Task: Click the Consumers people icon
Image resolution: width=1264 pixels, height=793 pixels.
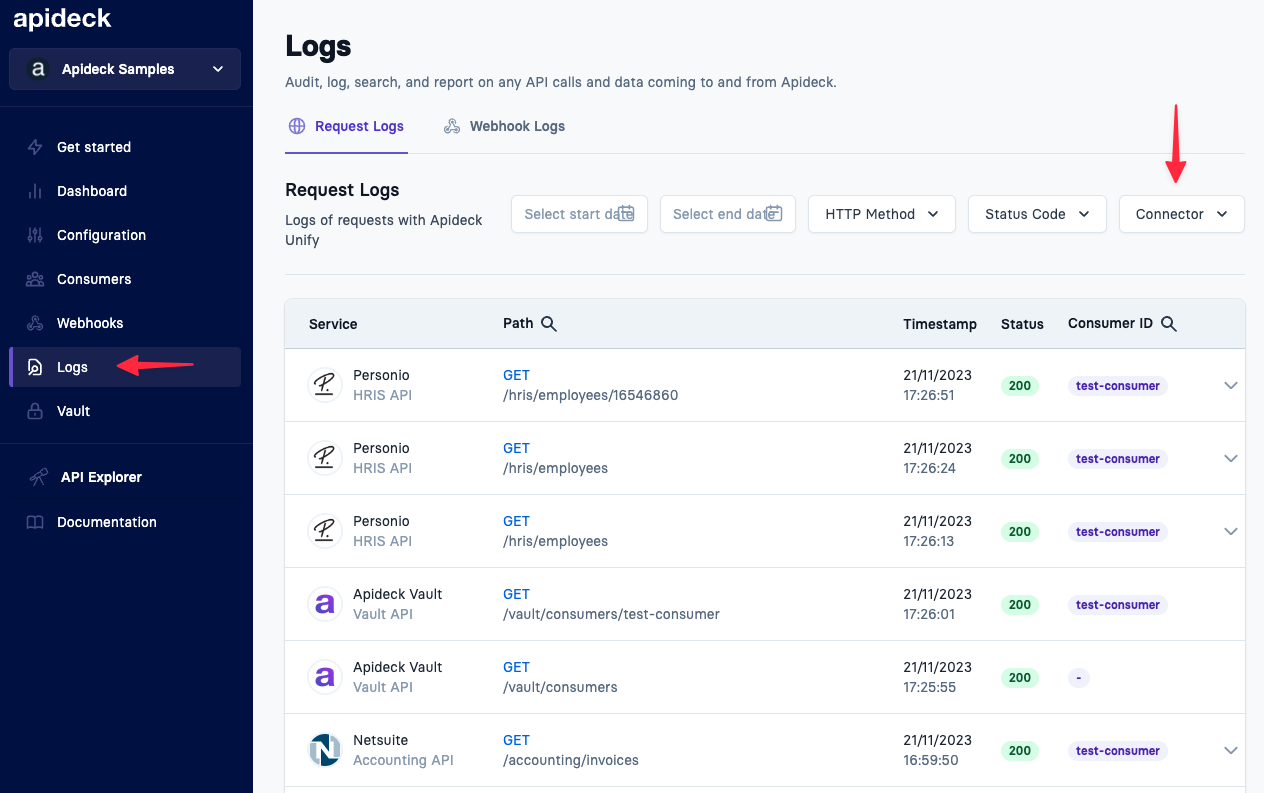Action: (35, 279)
